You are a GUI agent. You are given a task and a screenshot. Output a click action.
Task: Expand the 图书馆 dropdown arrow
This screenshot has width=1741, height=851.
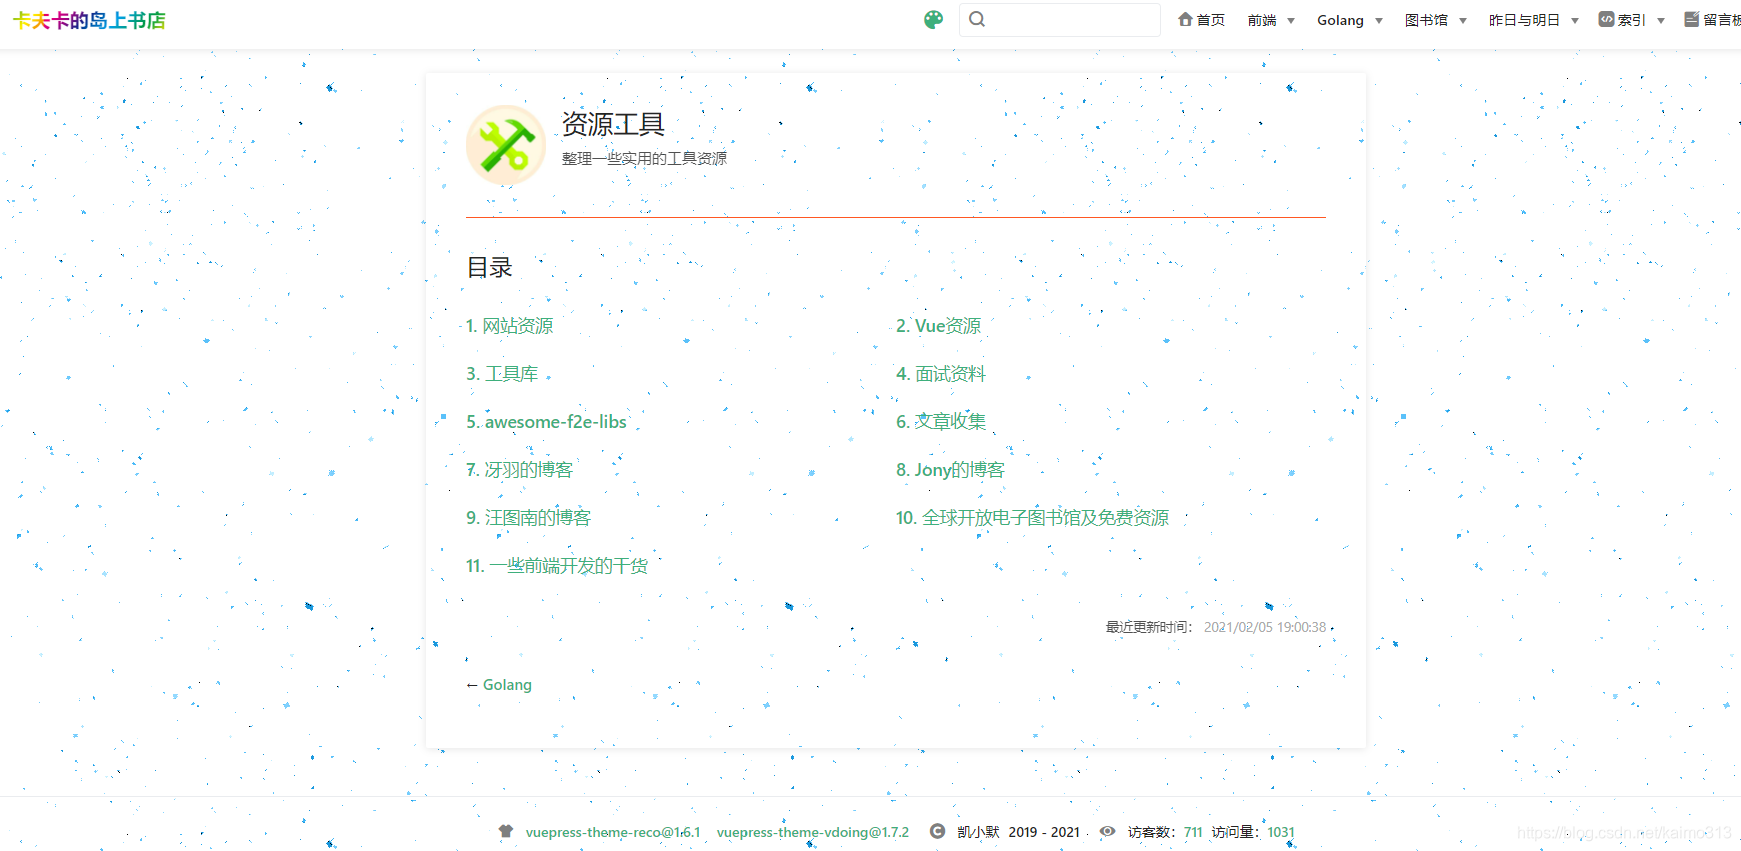tap(1463, 21)
